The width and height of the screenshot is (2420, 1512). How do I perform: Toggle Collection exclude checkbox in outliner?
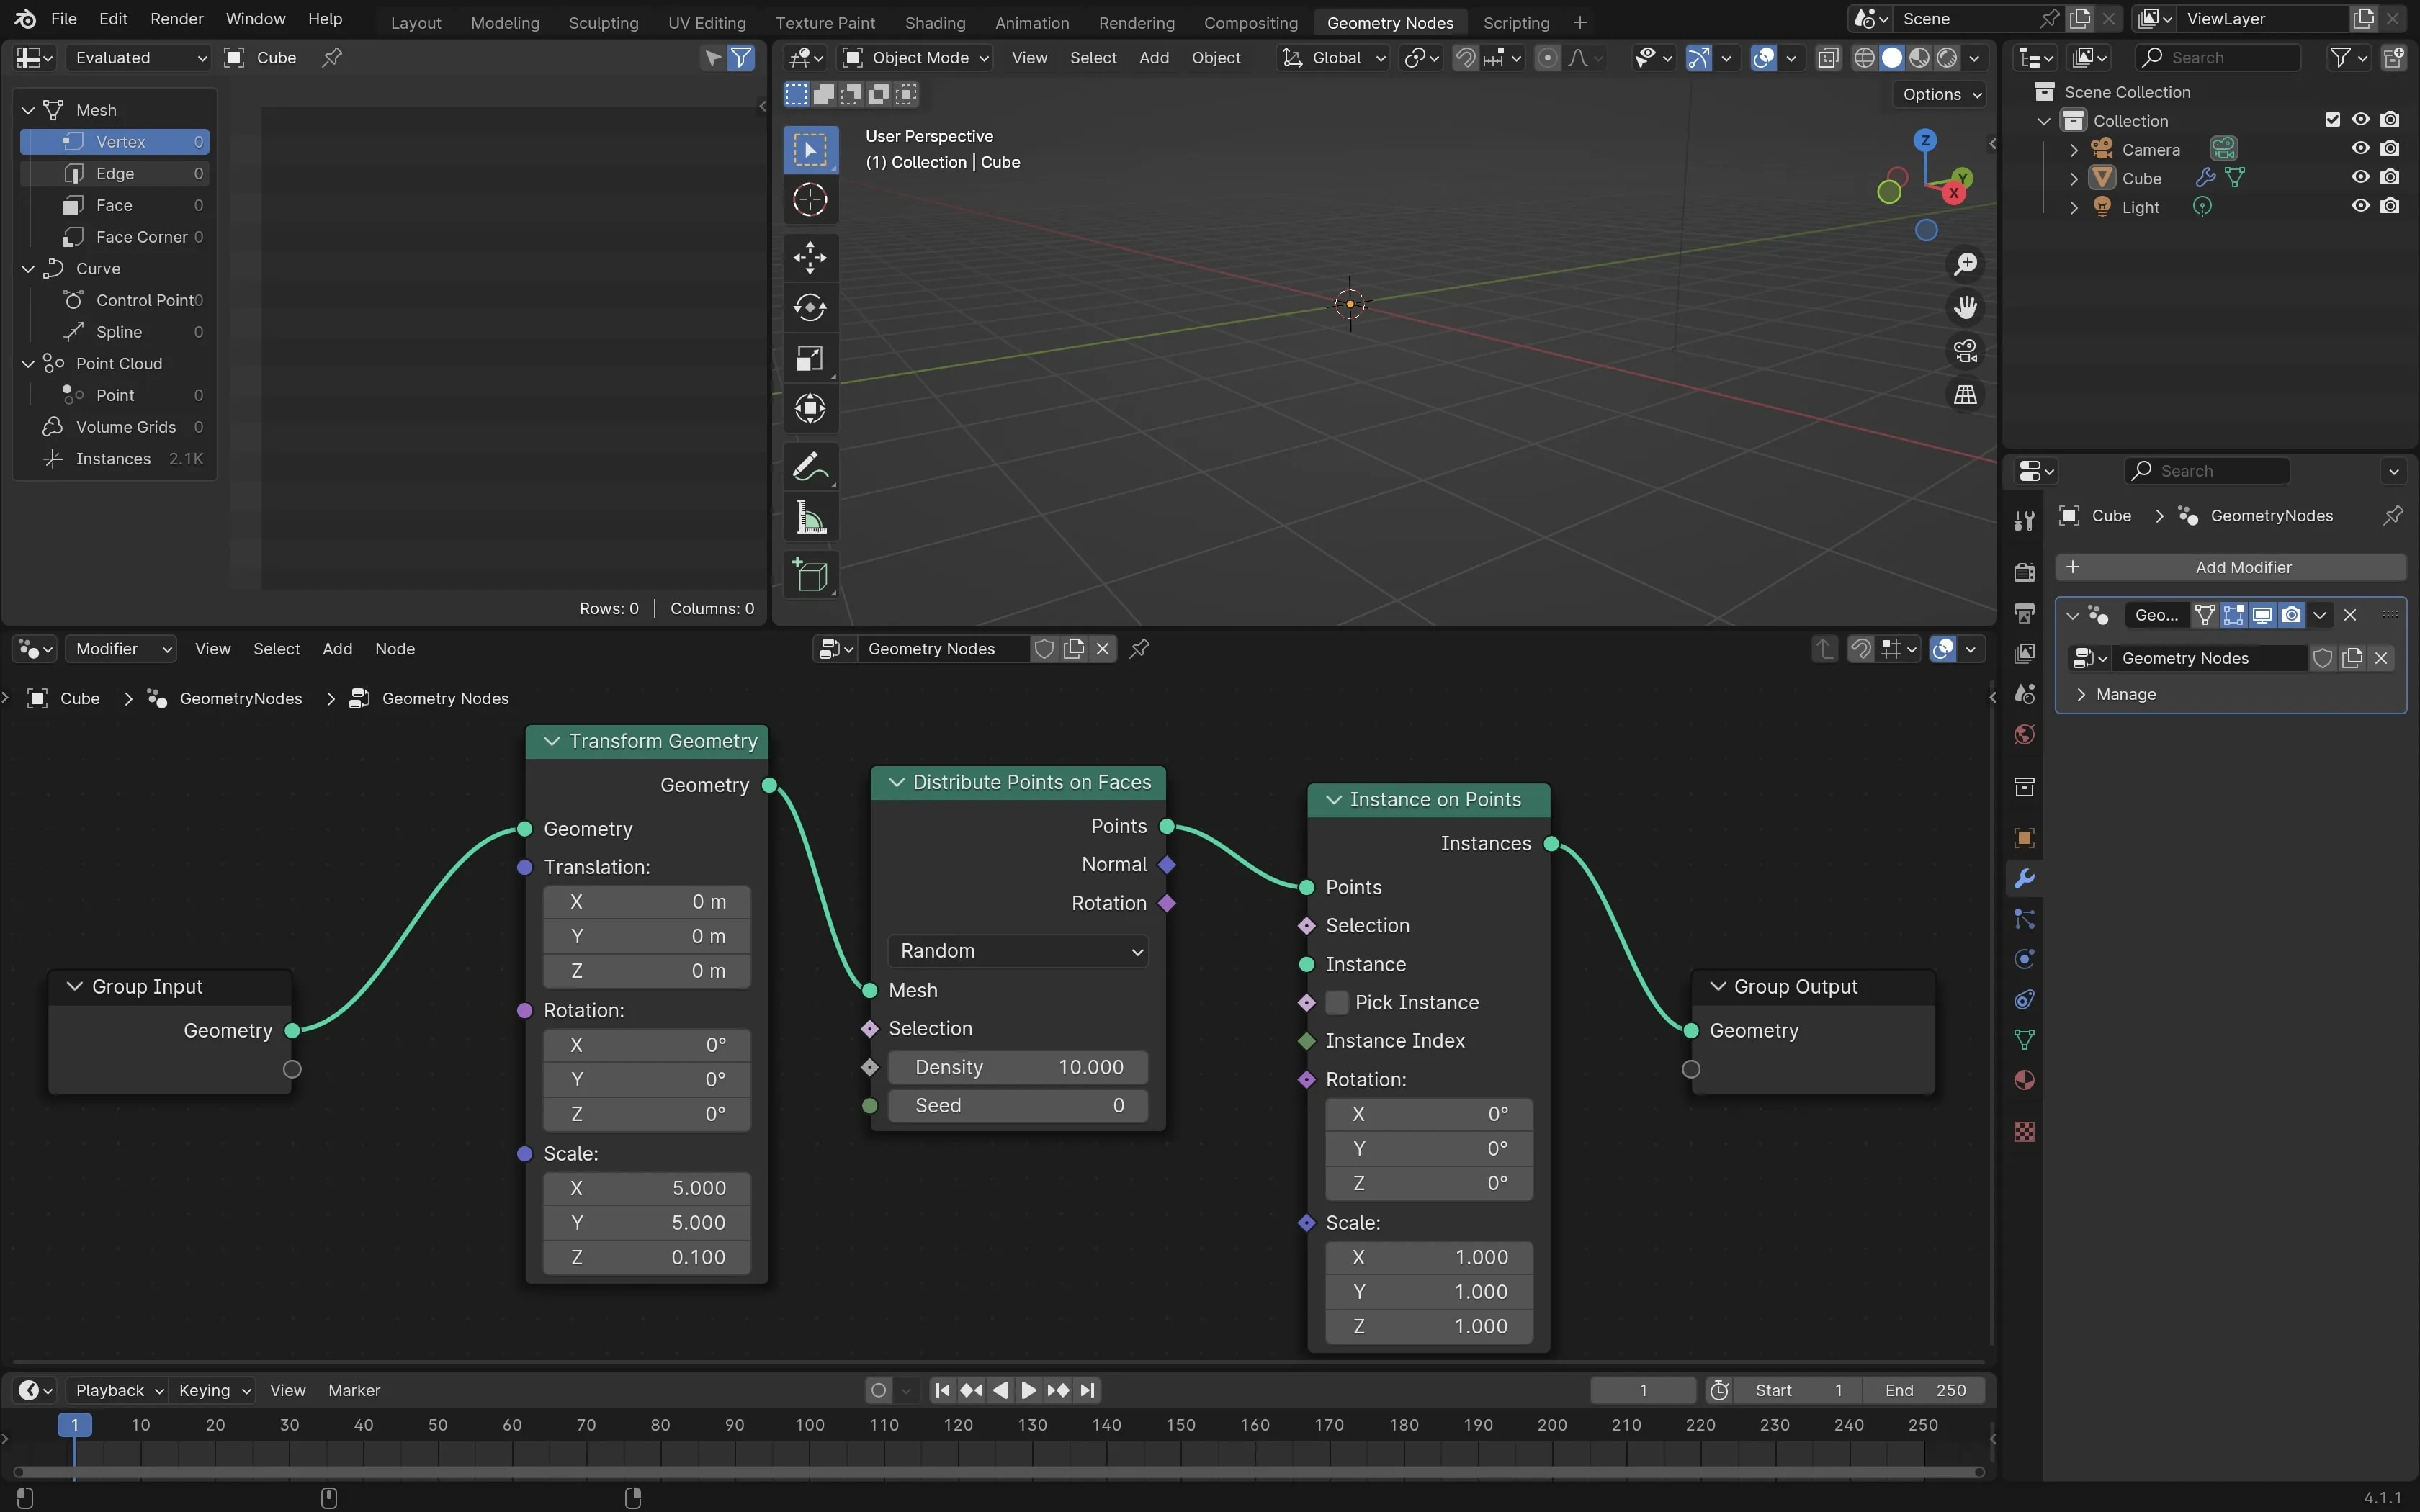click(x=2332, y=120)
